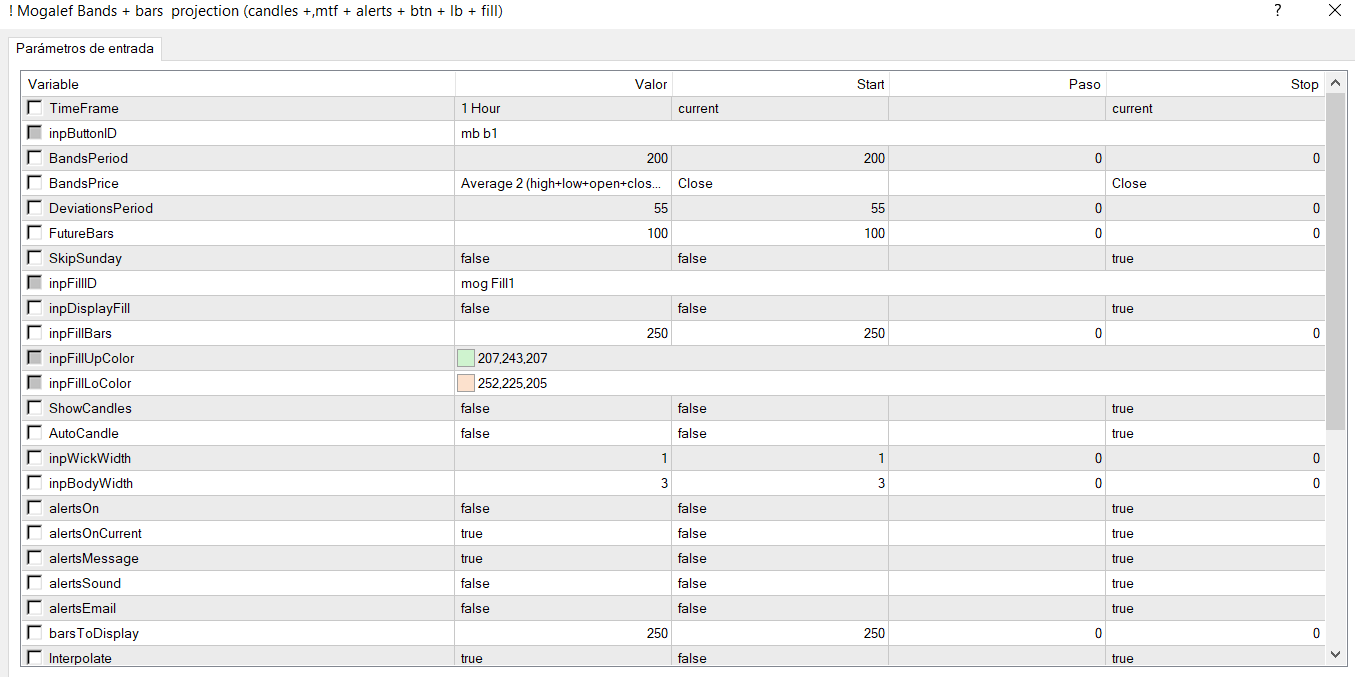1355x677 pixels.
Task: Click the inpFillLoColor peach color swatch
Action: coord(465,383)
